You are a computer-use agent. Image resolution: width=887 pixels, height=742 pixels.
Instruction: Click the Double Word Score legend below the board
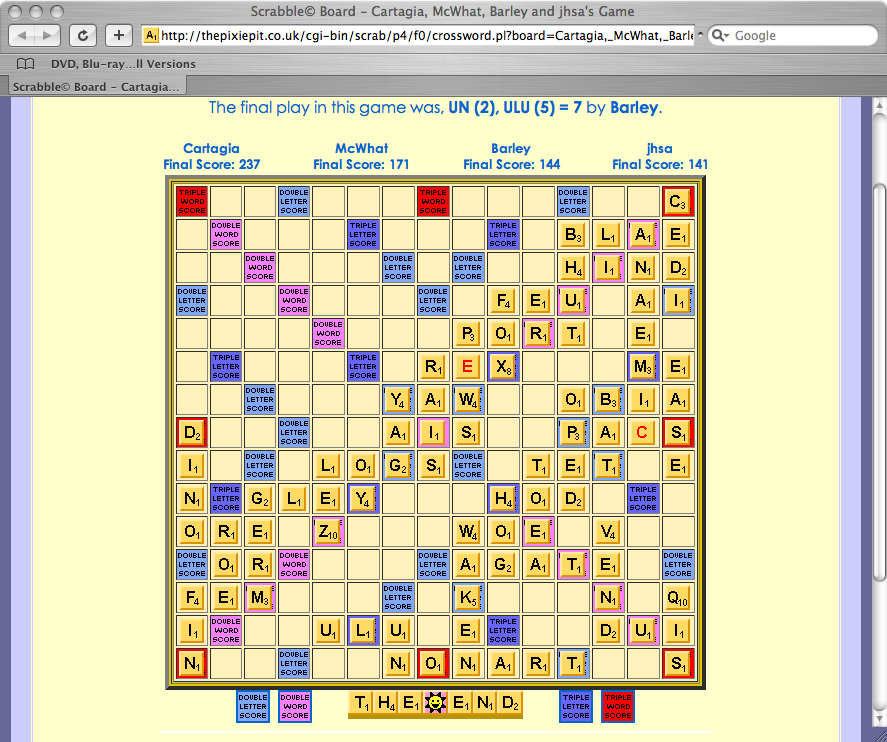295,706
